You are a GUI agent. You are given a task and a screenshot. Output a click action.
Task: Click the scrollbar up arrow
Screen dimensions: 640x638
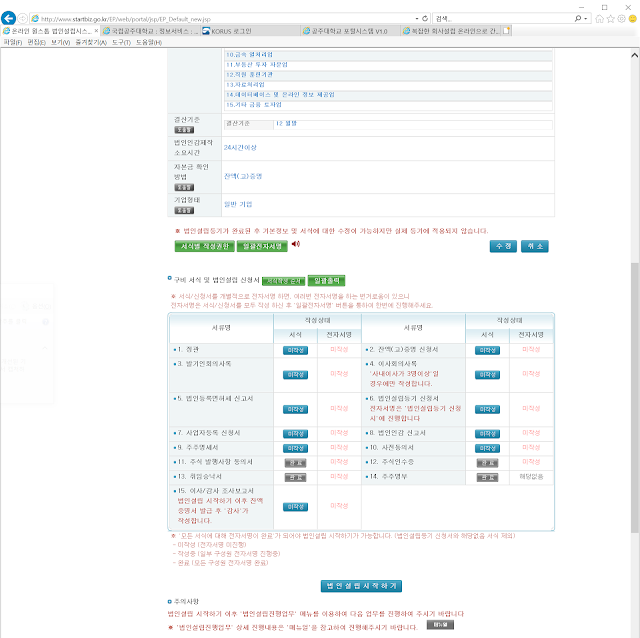635,55
